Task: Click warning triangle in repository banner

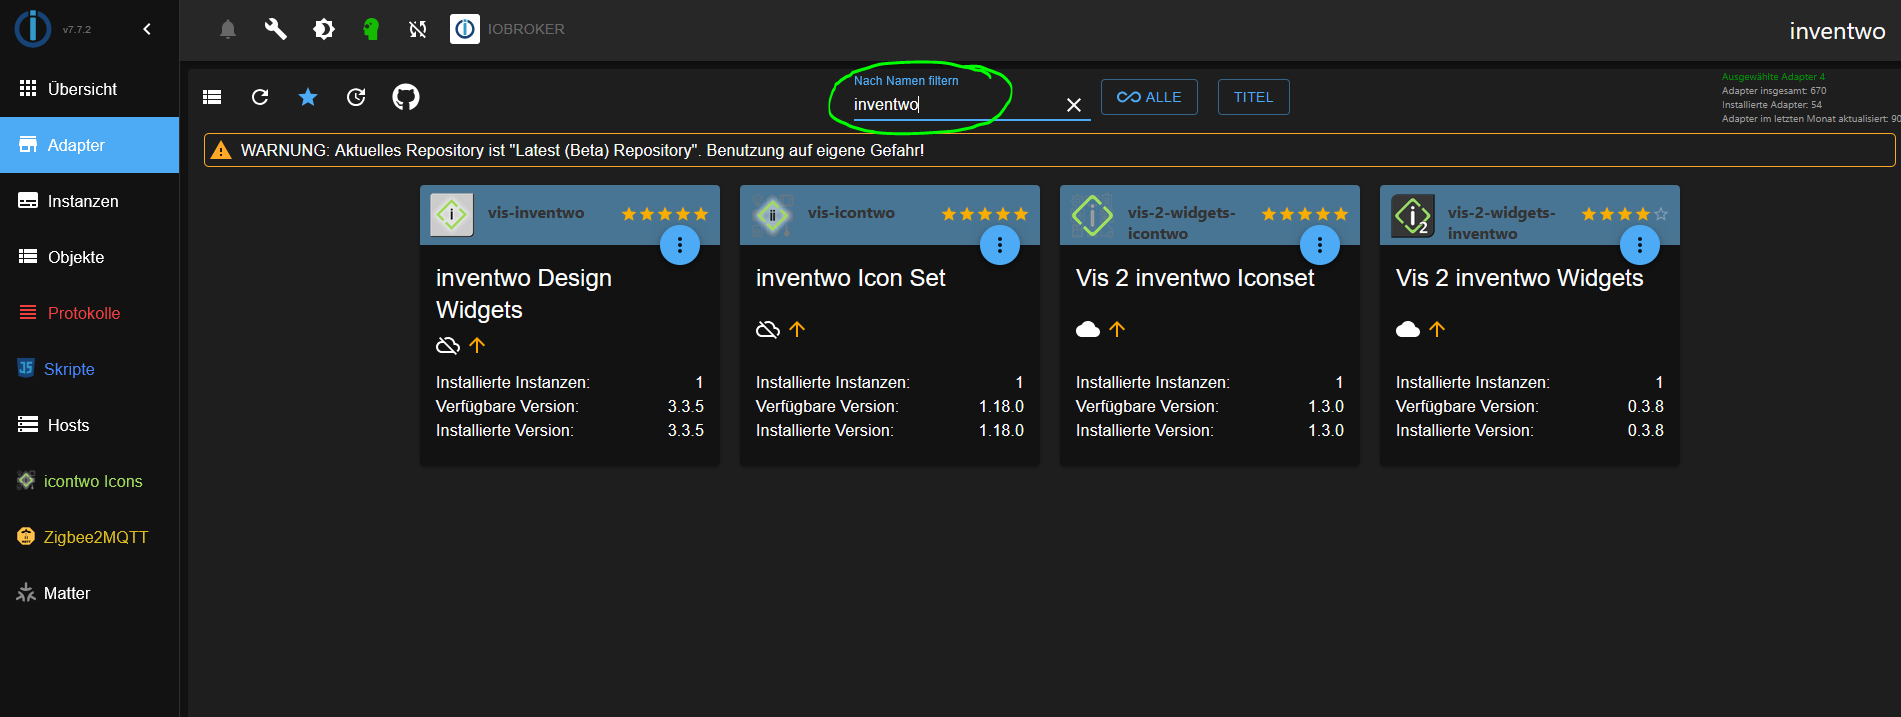Action: [221, 150]
